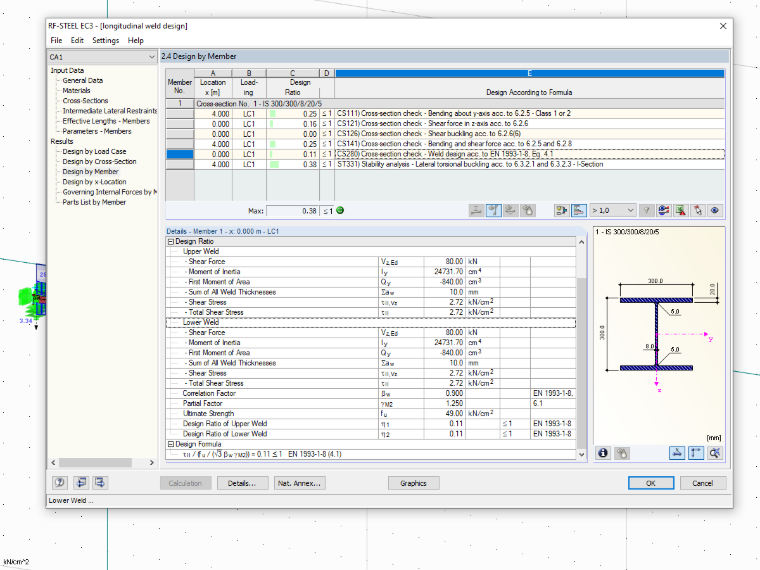Click Correlation Factor row in details
This screenshot has width=760, height=570.
pyautogui.click(x=371, y=394)
